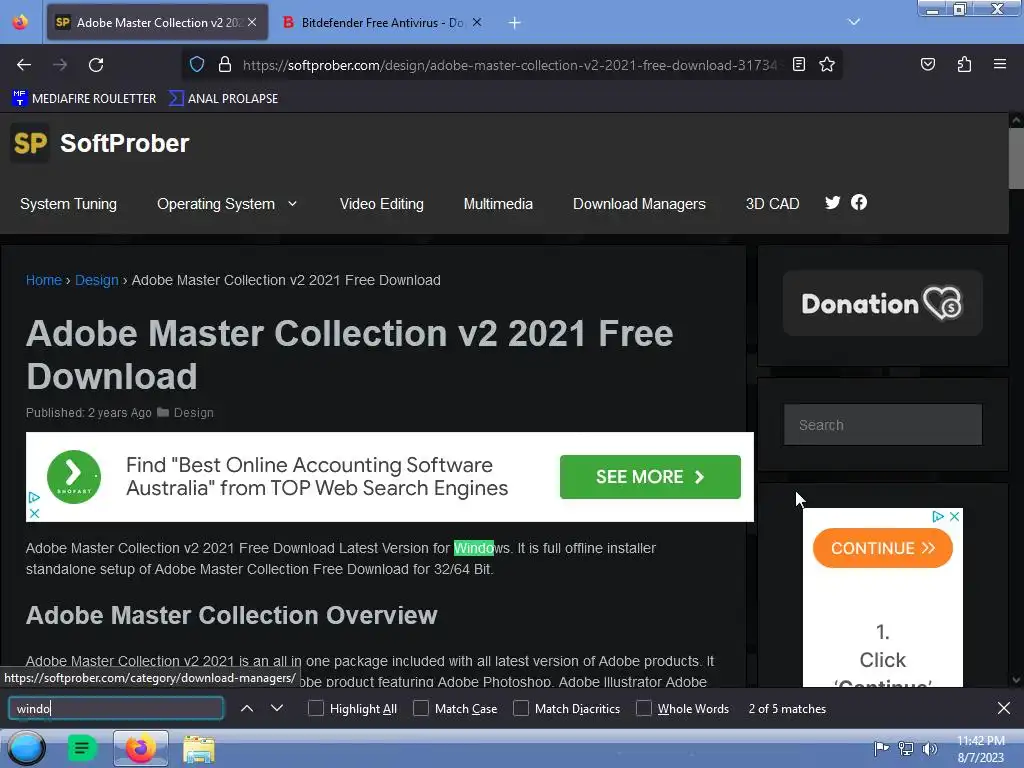Image resolution: width=1024 pixels, height=768 pixels.
Task: Open the Multimedia menu item
Action: coord(498,204)
